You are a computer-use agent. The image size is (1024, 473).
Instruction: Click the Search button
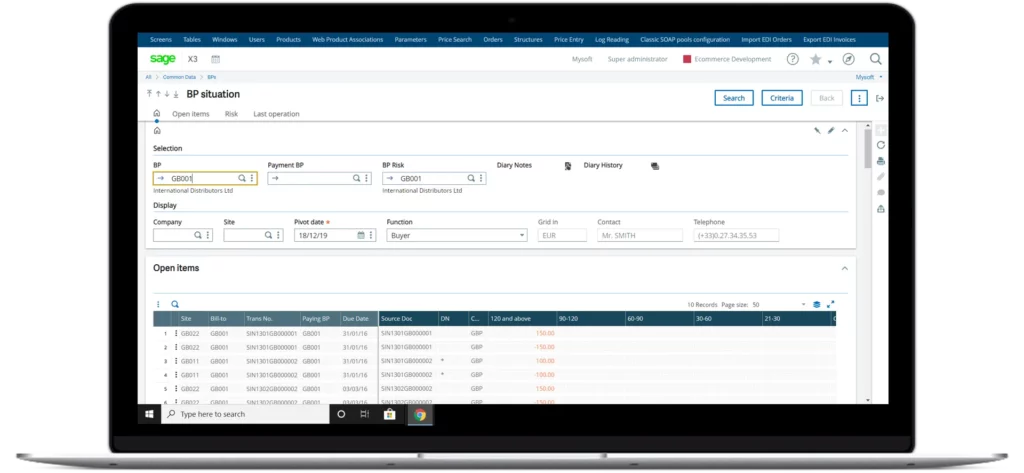[734, 98]
